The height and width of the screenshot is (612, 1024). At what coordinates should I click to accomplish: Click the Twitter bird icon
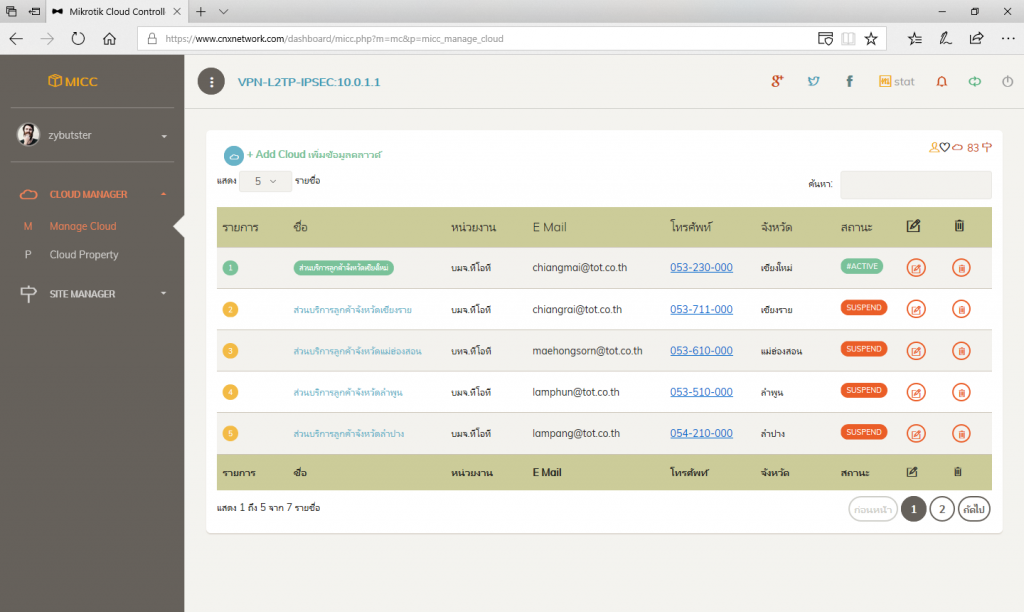tap(813, 81)
